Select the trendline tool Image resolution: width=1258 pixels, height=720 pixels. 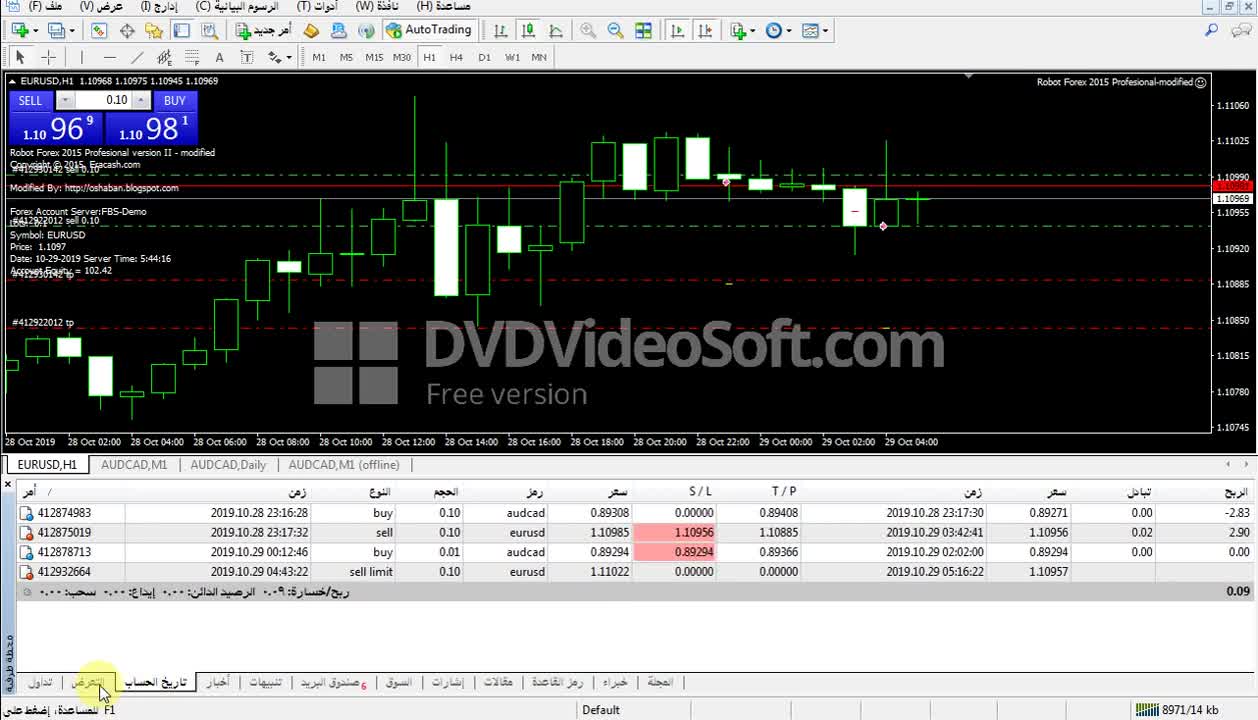tap(137, 57)
